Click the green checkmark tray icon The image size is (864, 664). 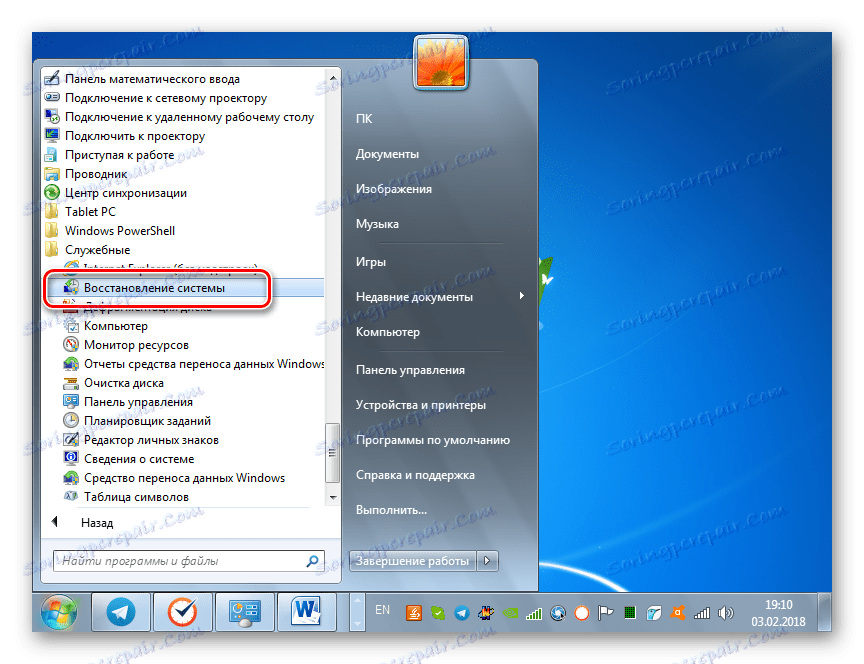[x=438, y=613]
